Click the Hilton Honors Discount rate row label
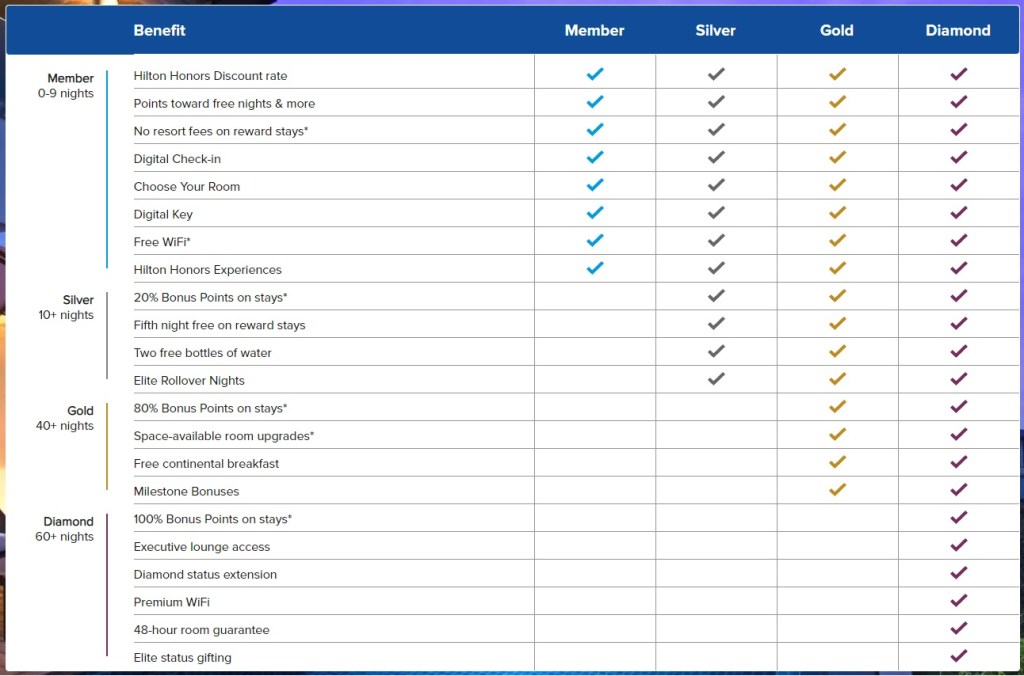 coord(210,76)
